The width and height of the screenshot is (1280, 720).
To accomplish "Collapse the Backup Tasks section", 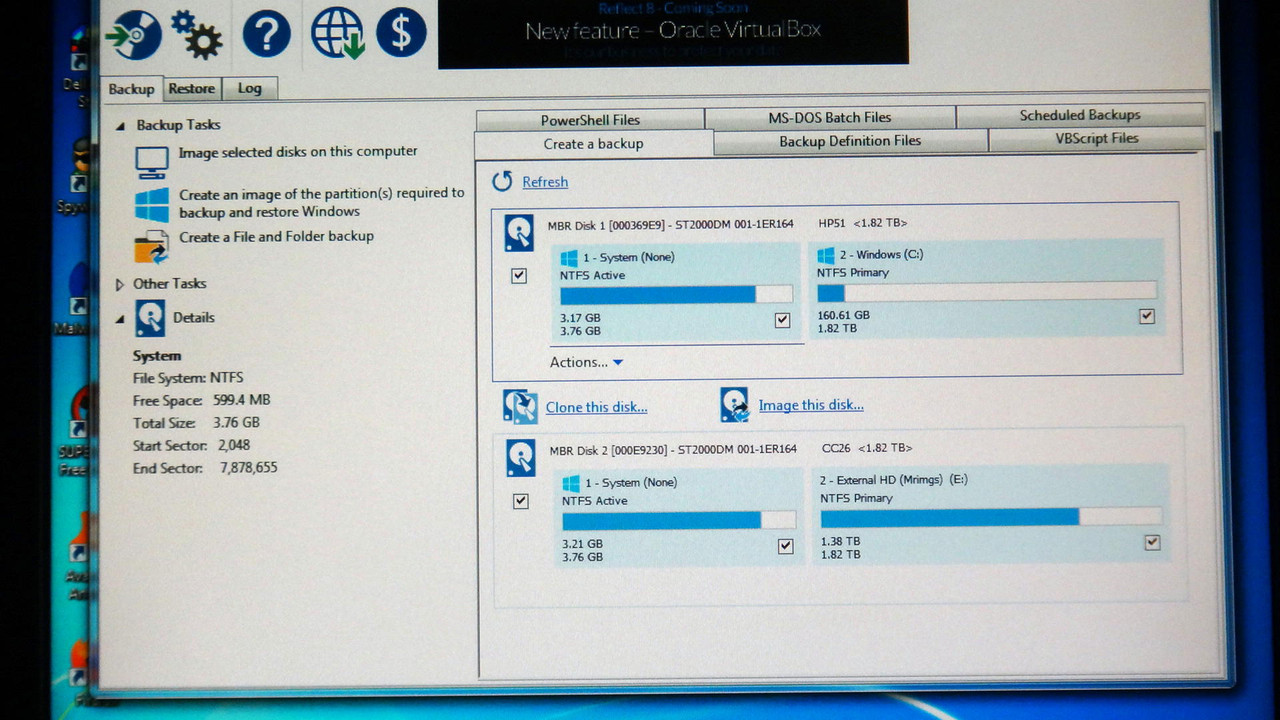I will click(x=121, y=126).
